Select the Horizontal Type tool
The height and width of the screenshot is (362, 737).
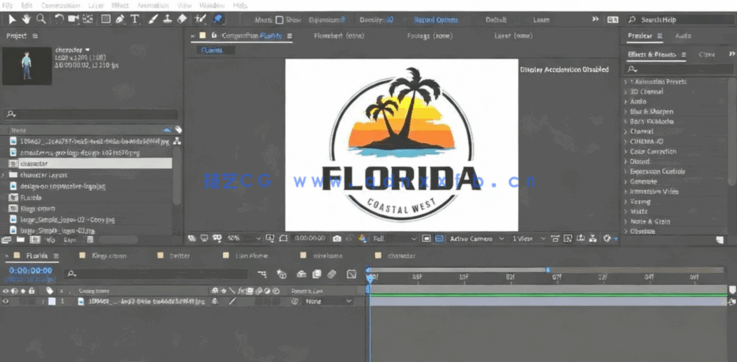tap(135, 19)
